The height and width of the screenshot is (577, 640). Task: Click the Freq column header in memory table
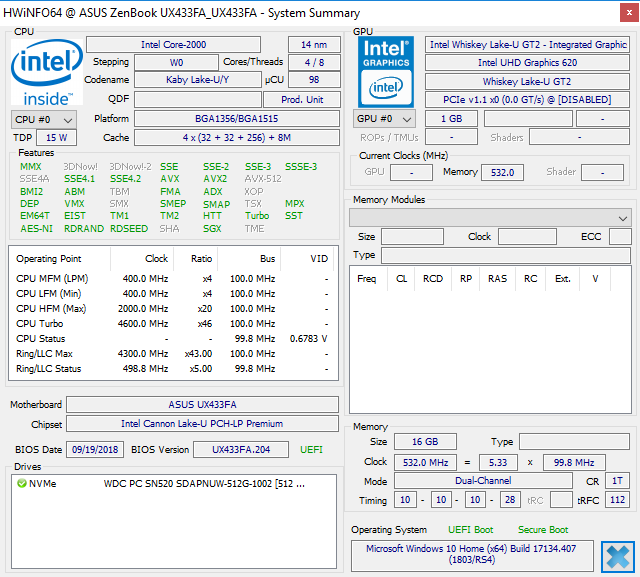pyautogui.click(x=367, y=279)
